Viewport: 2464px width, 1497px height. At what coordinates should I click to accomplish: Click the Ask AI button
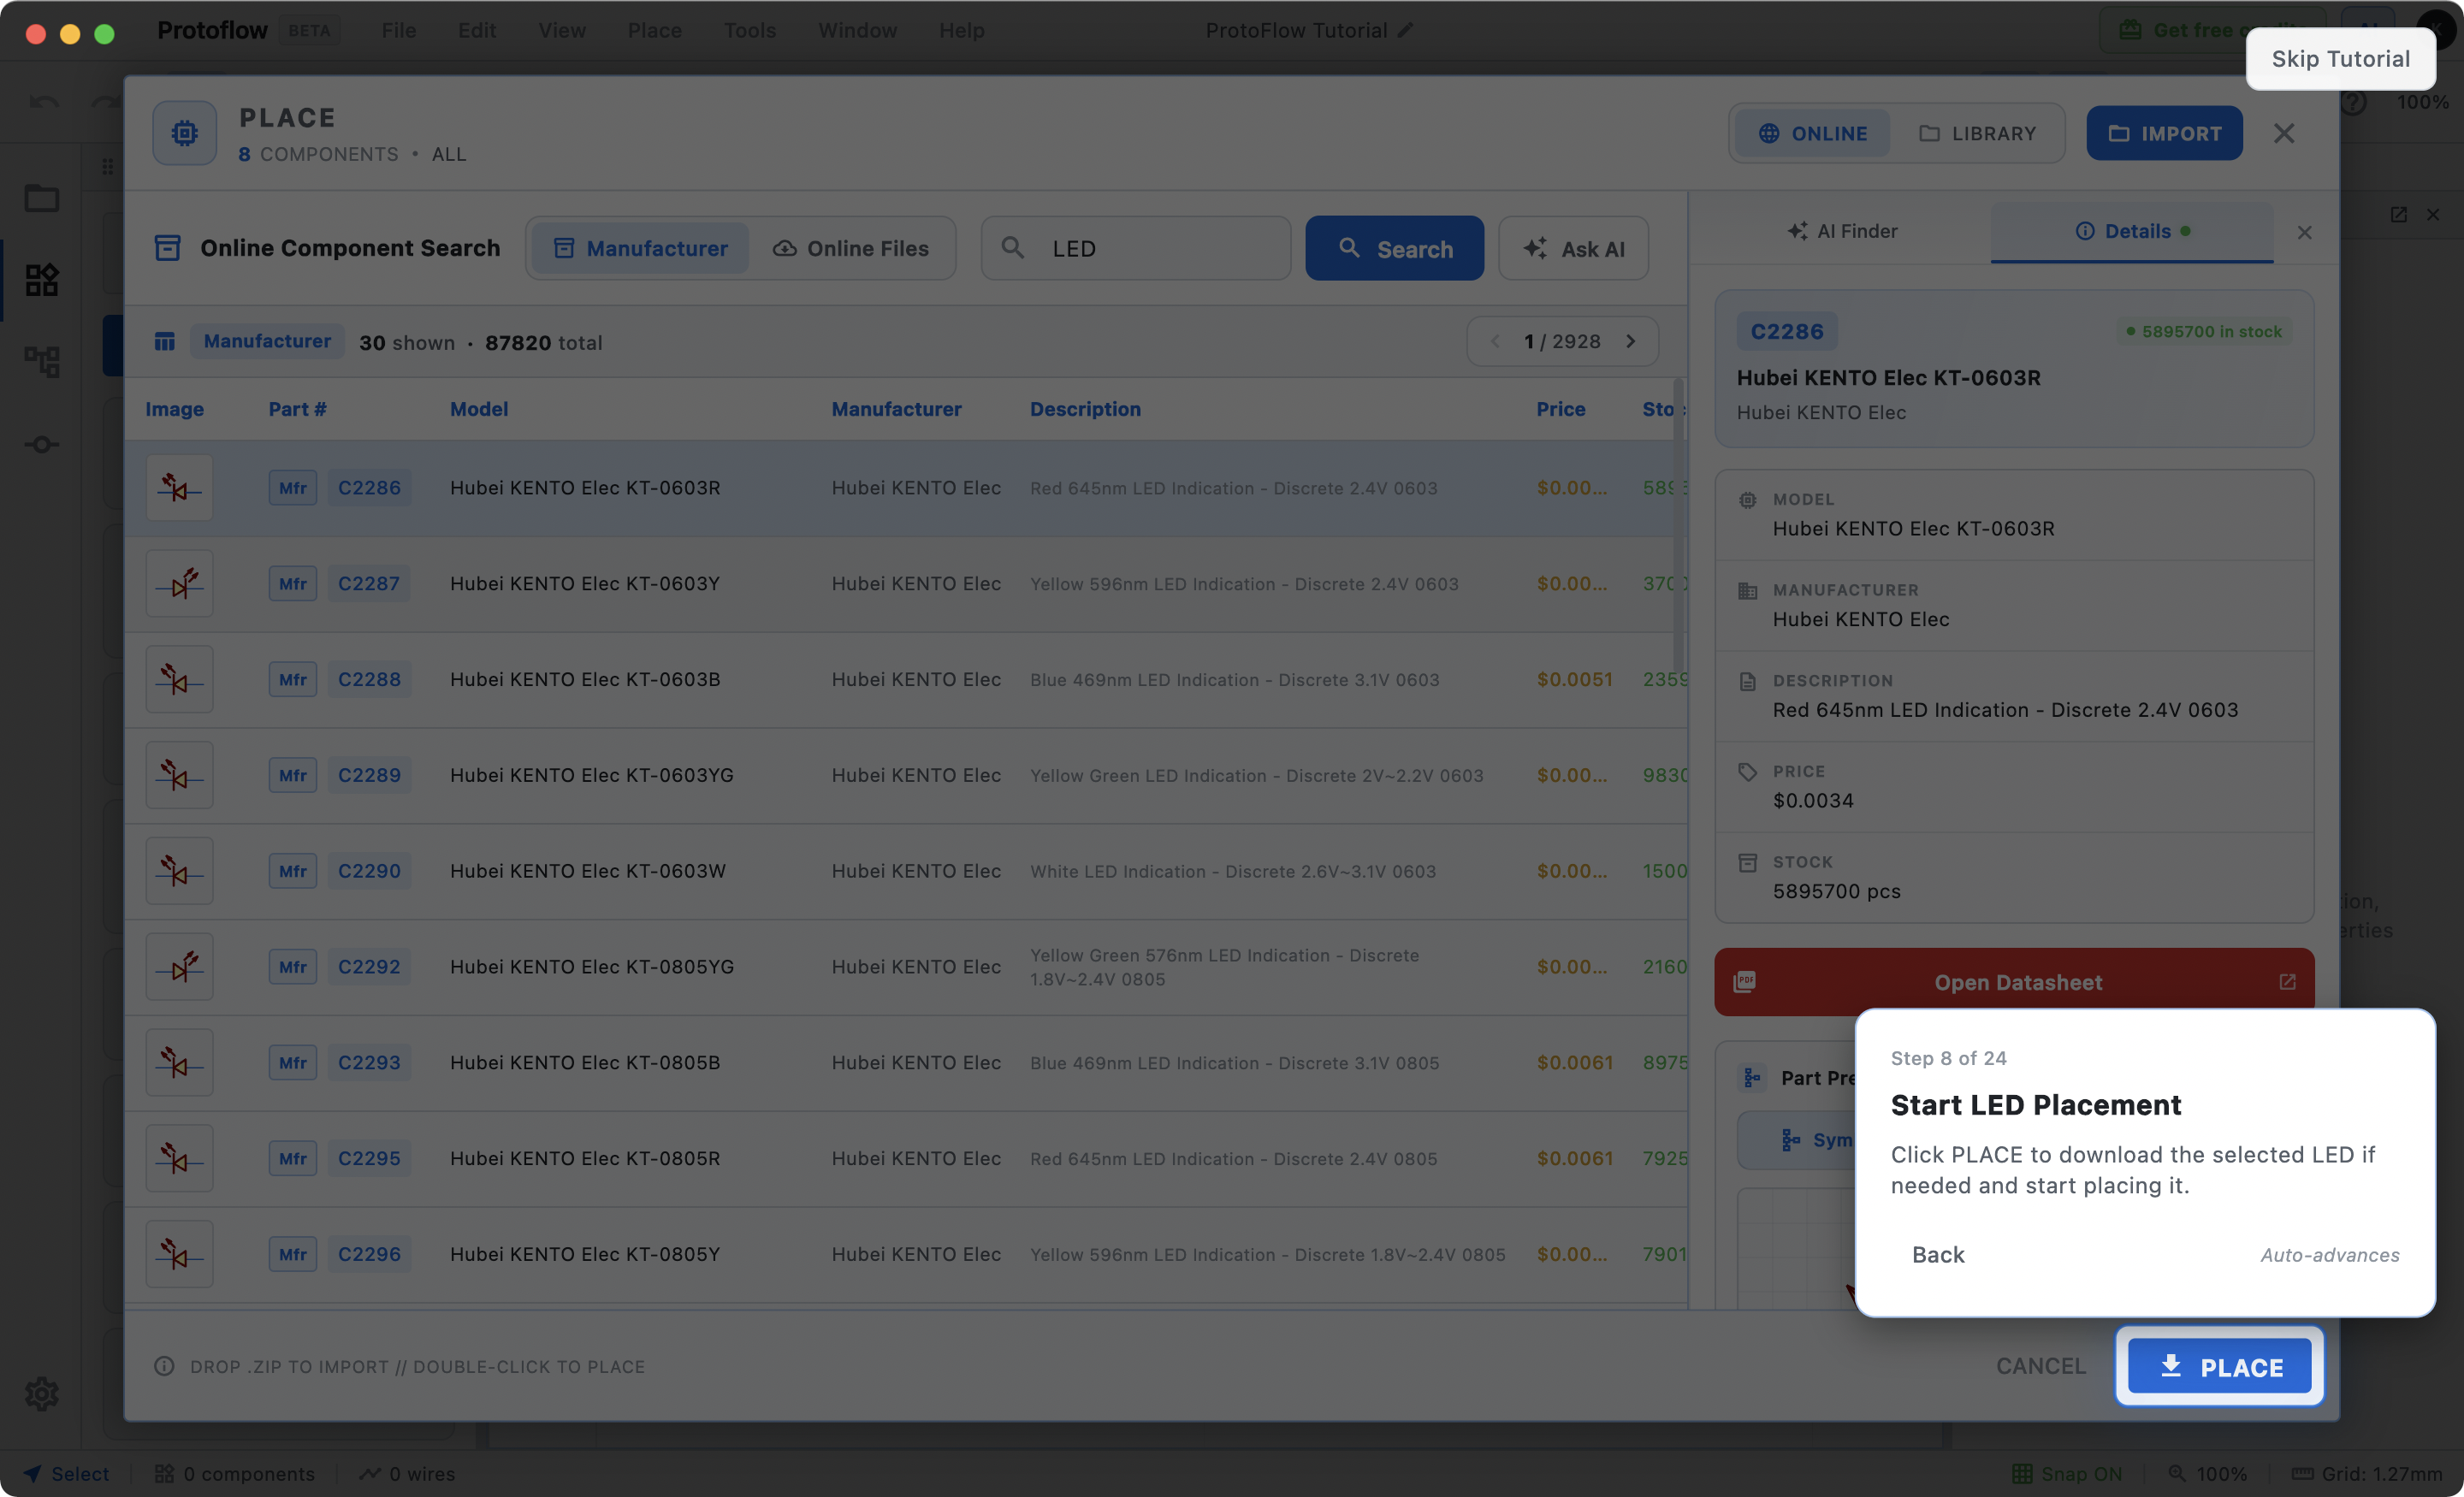coord(1573,248)
